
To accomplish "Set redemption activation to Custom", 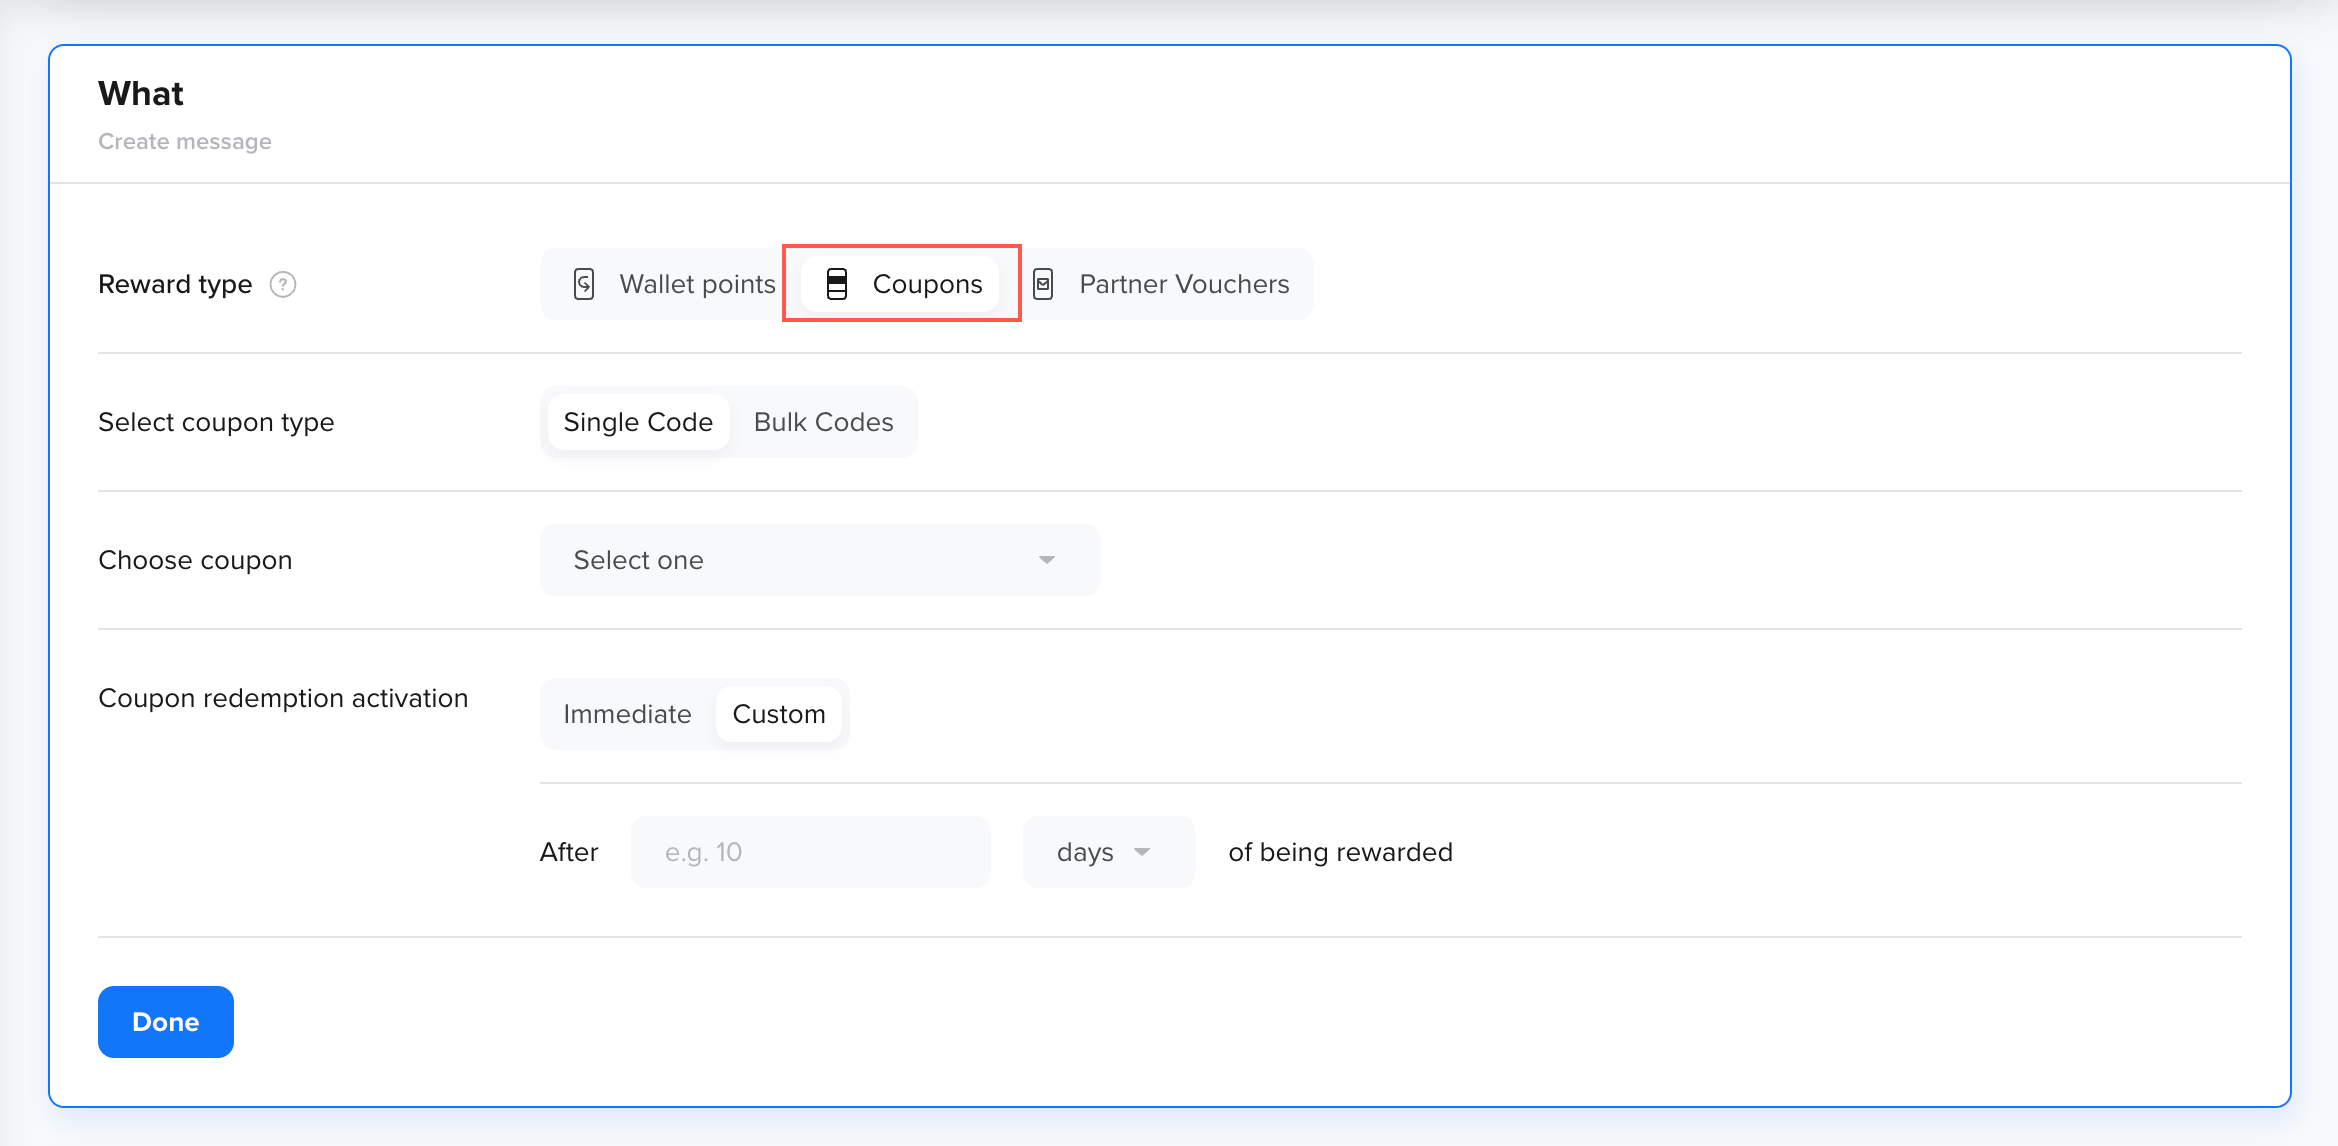I will 779,714.
